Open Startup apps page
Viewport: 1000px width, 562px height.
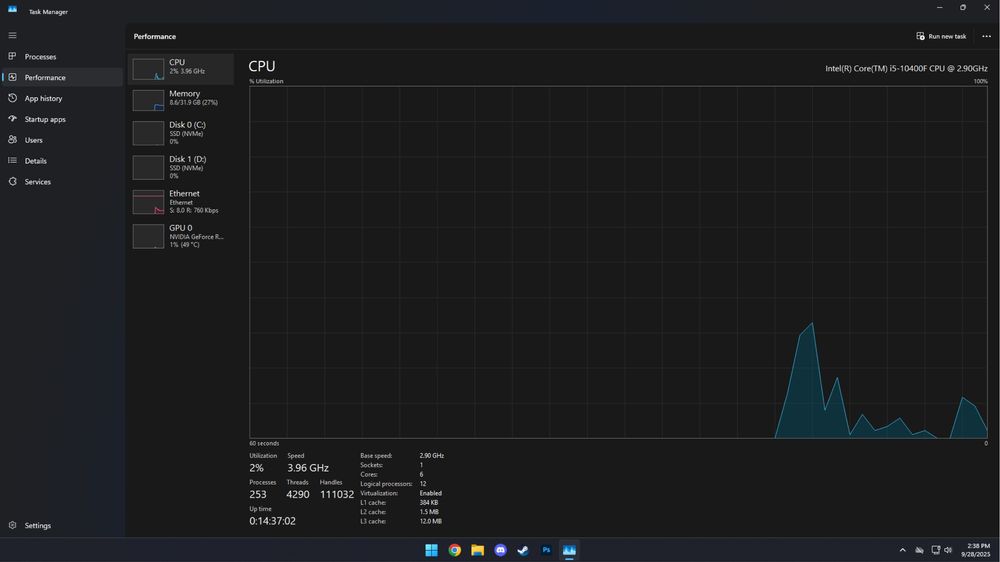[x=62, y=119]
